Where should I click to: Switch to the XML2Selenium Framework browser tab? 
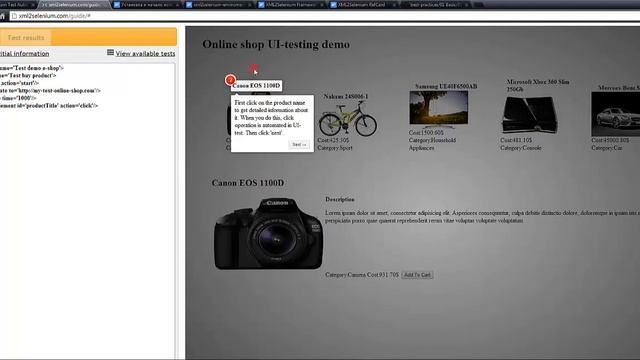pyautogui.click(x=290, y=5)
